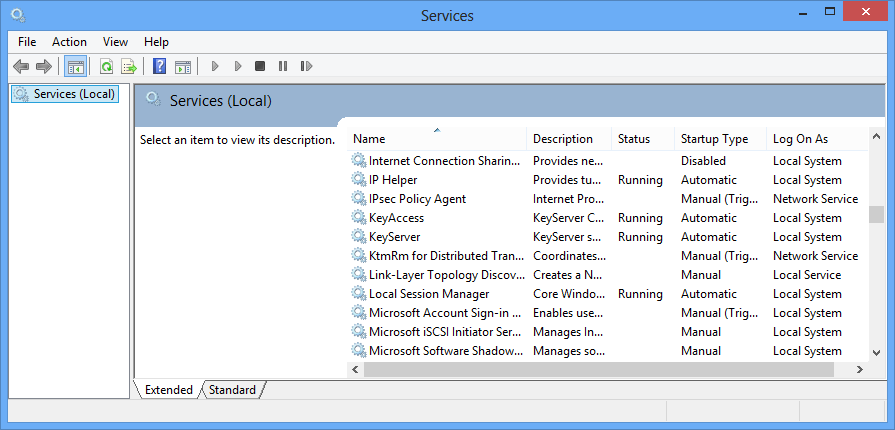This screenshot has height=430, width=895.
Task: Click the Back arrow toolbar icon
Action: (21, 66)
